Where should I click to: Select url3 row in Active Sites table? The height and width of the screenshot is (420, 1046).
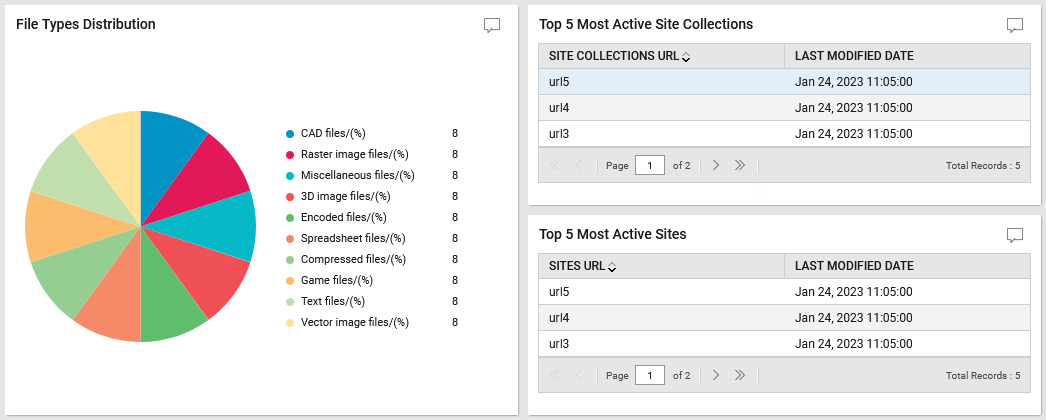coord(784,344)
